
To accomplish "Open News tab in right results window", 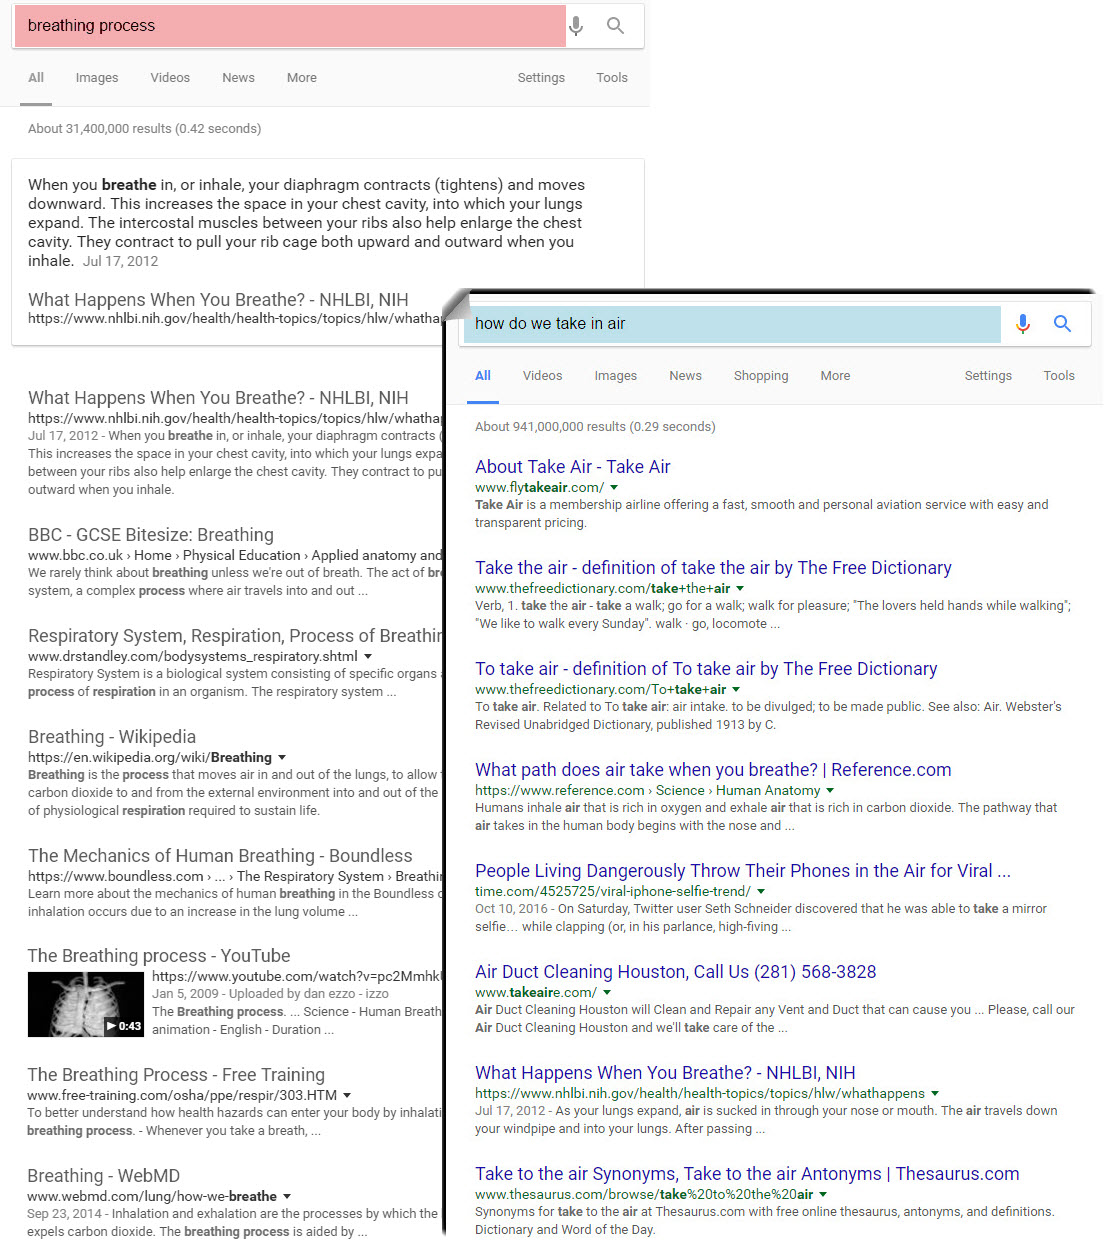I will click(685, 376).
